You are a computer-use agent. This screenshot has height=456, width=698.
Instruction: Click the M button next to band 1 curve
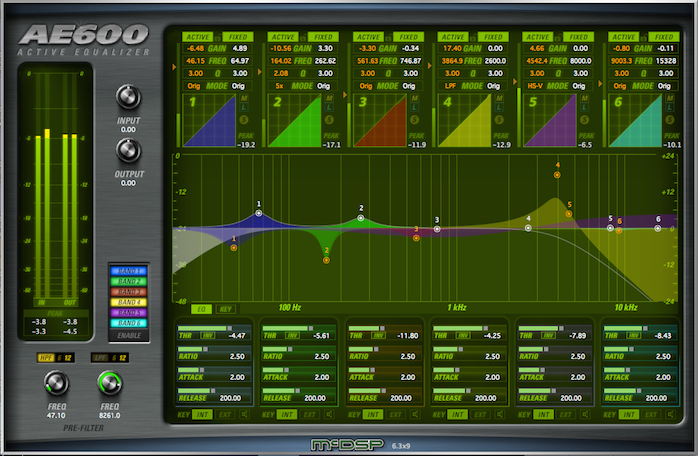tap(244, 98)
